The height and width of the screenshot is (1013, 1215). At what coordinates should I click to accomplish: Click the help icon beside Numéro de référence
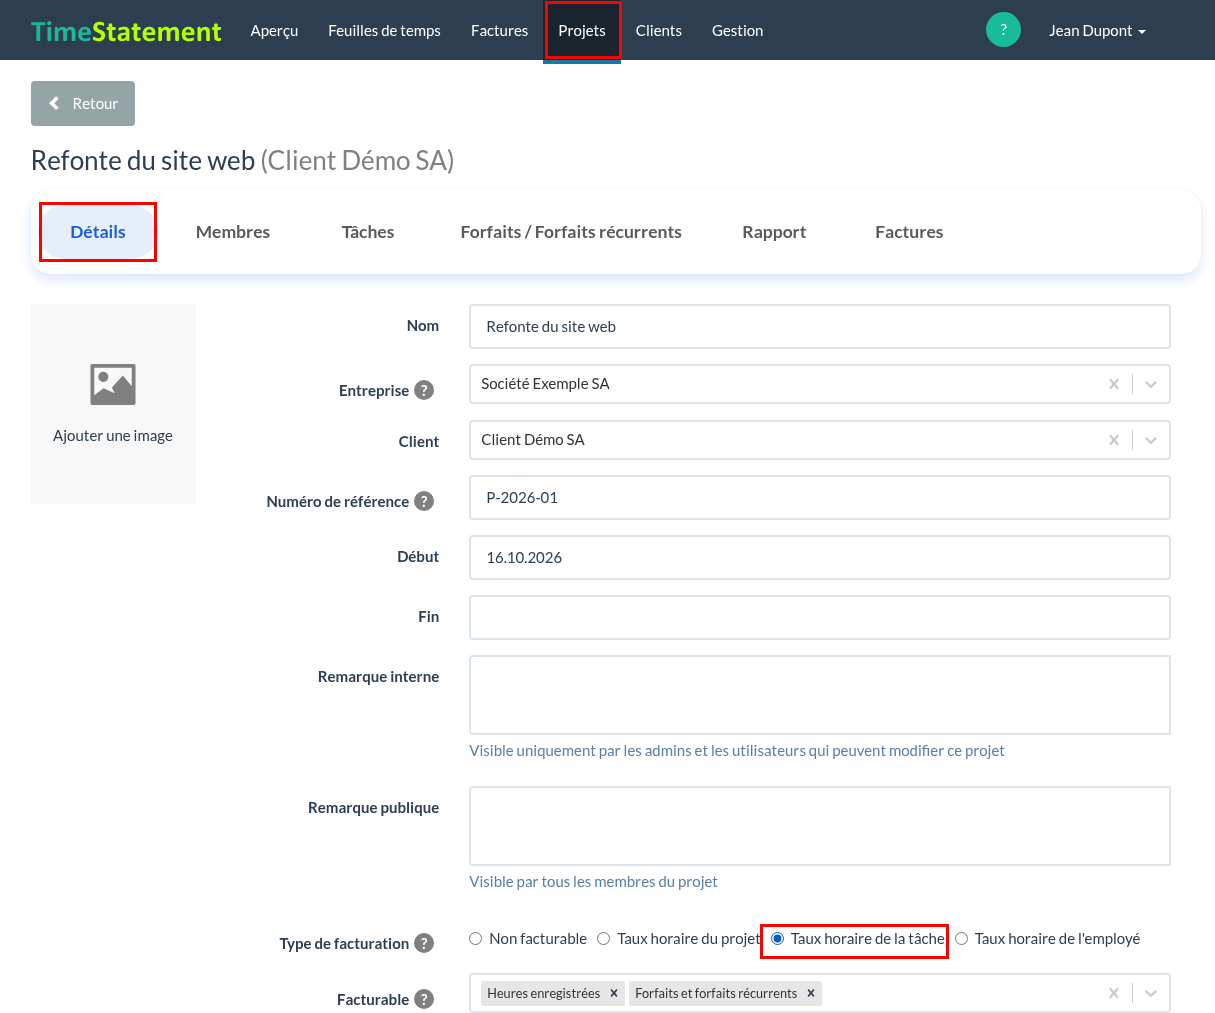pyautogui.click(x=424, y=501)
